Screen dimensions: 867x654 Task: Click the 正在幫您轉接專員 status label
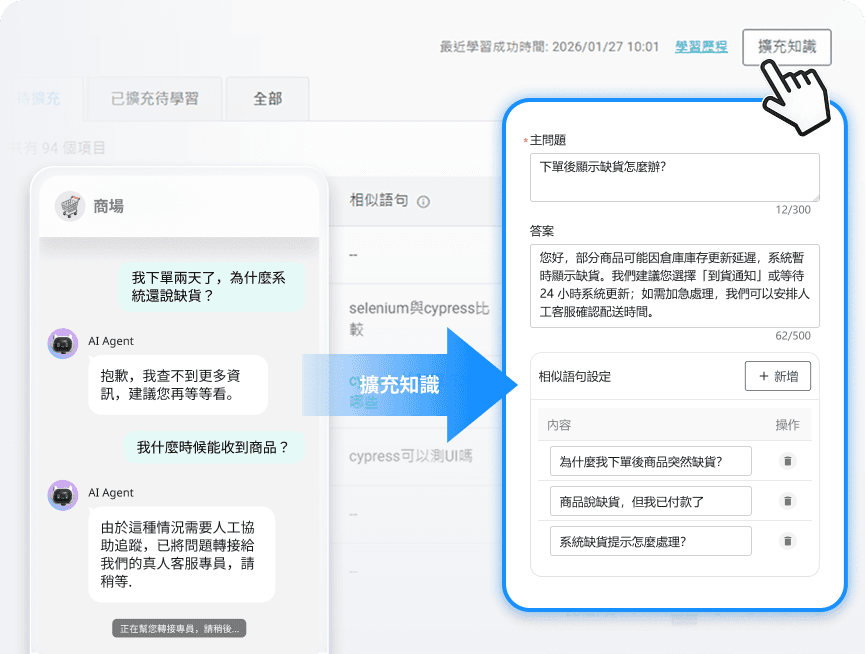179,629
